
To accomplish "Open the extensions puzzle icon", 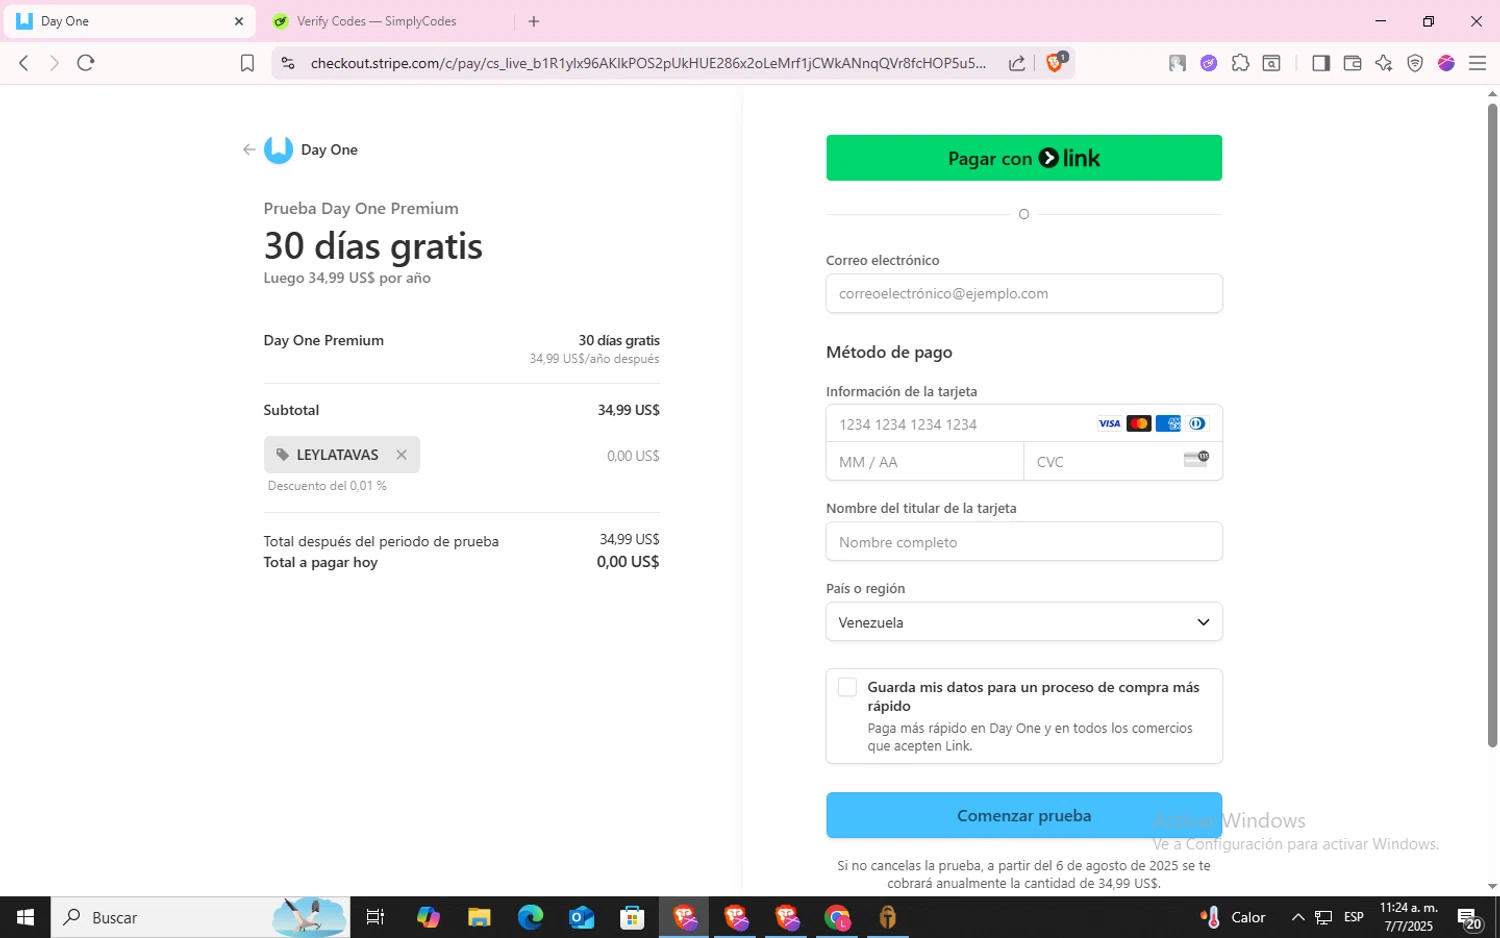I will 1240,63.
